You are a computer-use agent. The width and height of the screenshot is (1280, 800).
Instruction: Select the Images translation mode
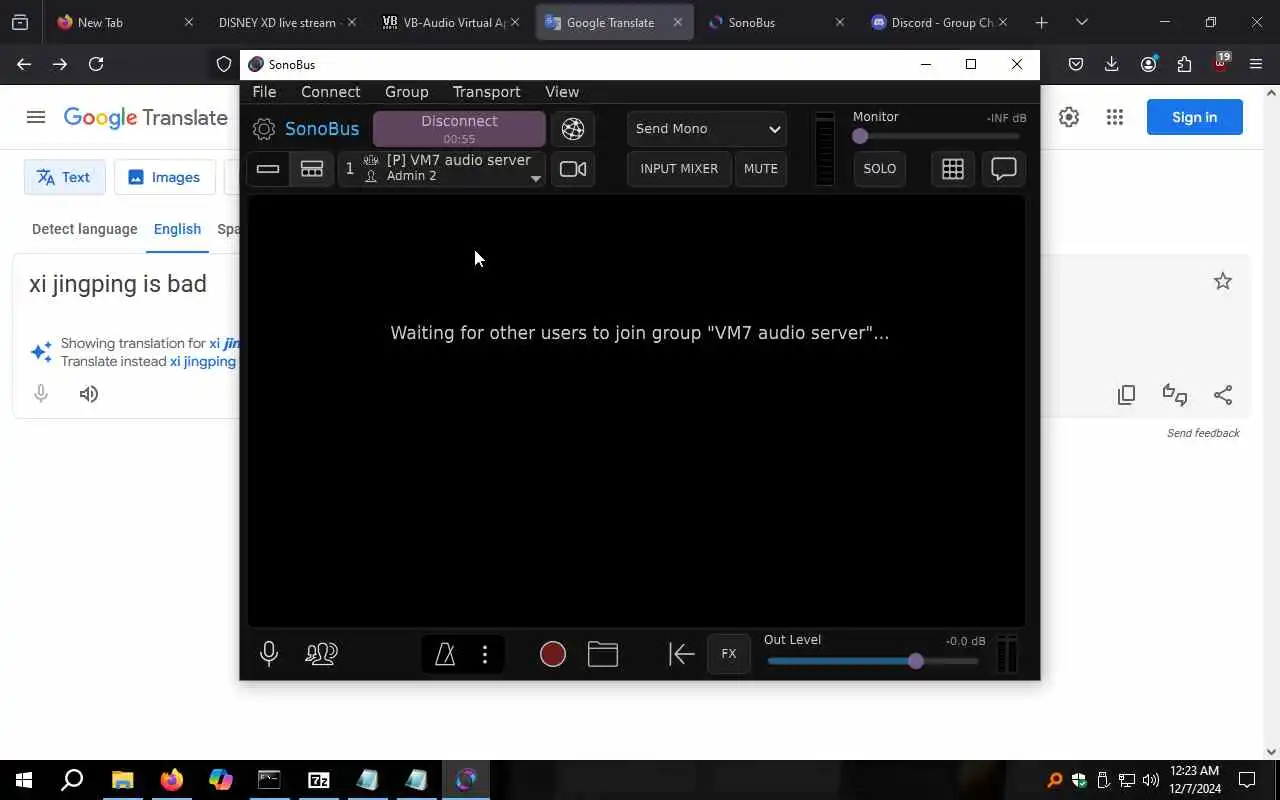coord(164,177)
